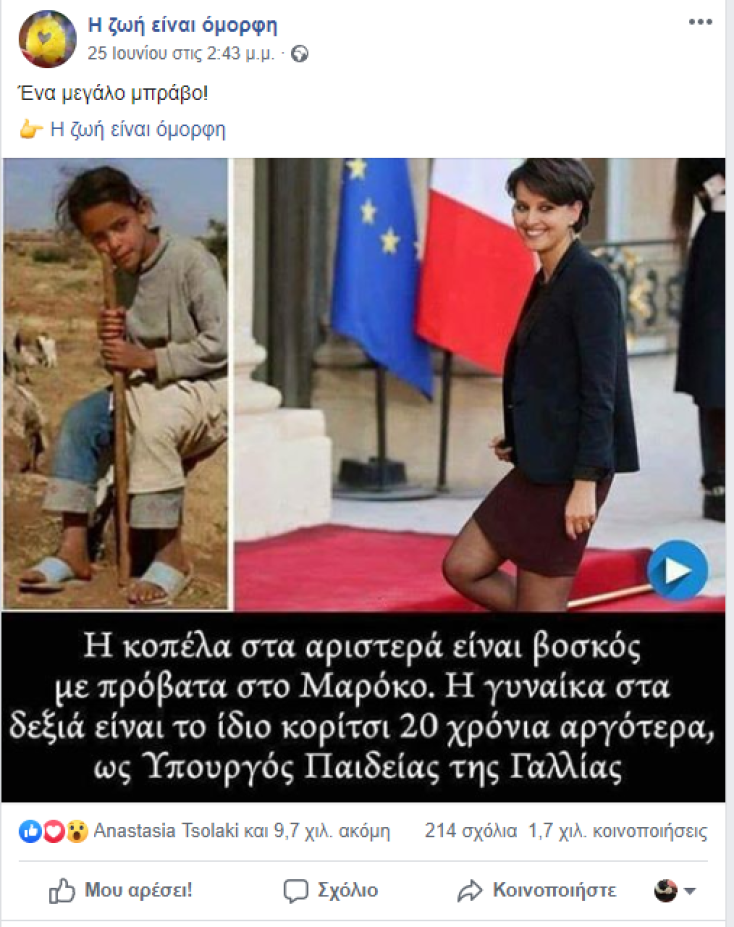Expand the acting-as profile selector dropdown
Viewport: 734px width, 927px height.
pyautogui.click(x=675, y=890)
